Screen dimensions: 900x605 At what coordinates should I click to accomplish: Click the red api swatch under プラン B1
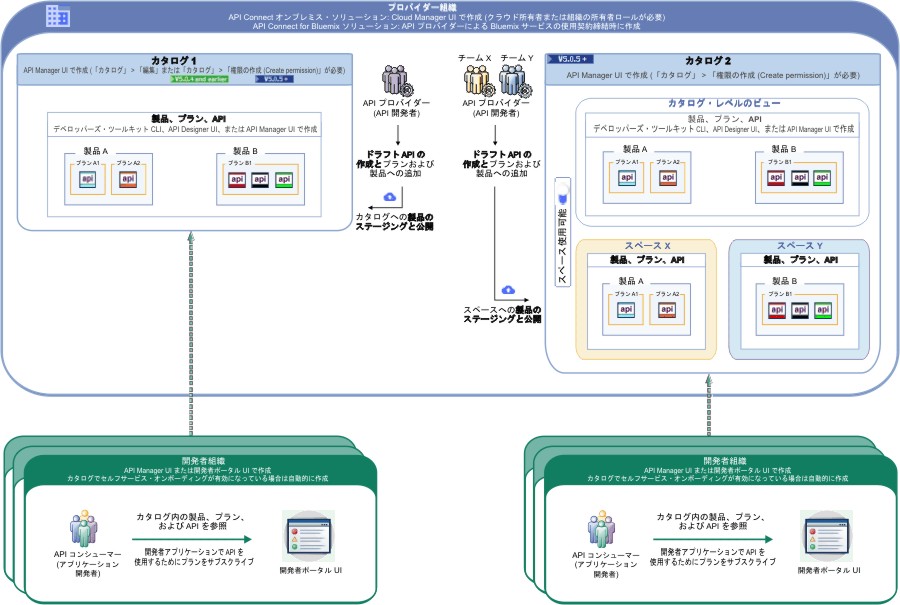238,180
